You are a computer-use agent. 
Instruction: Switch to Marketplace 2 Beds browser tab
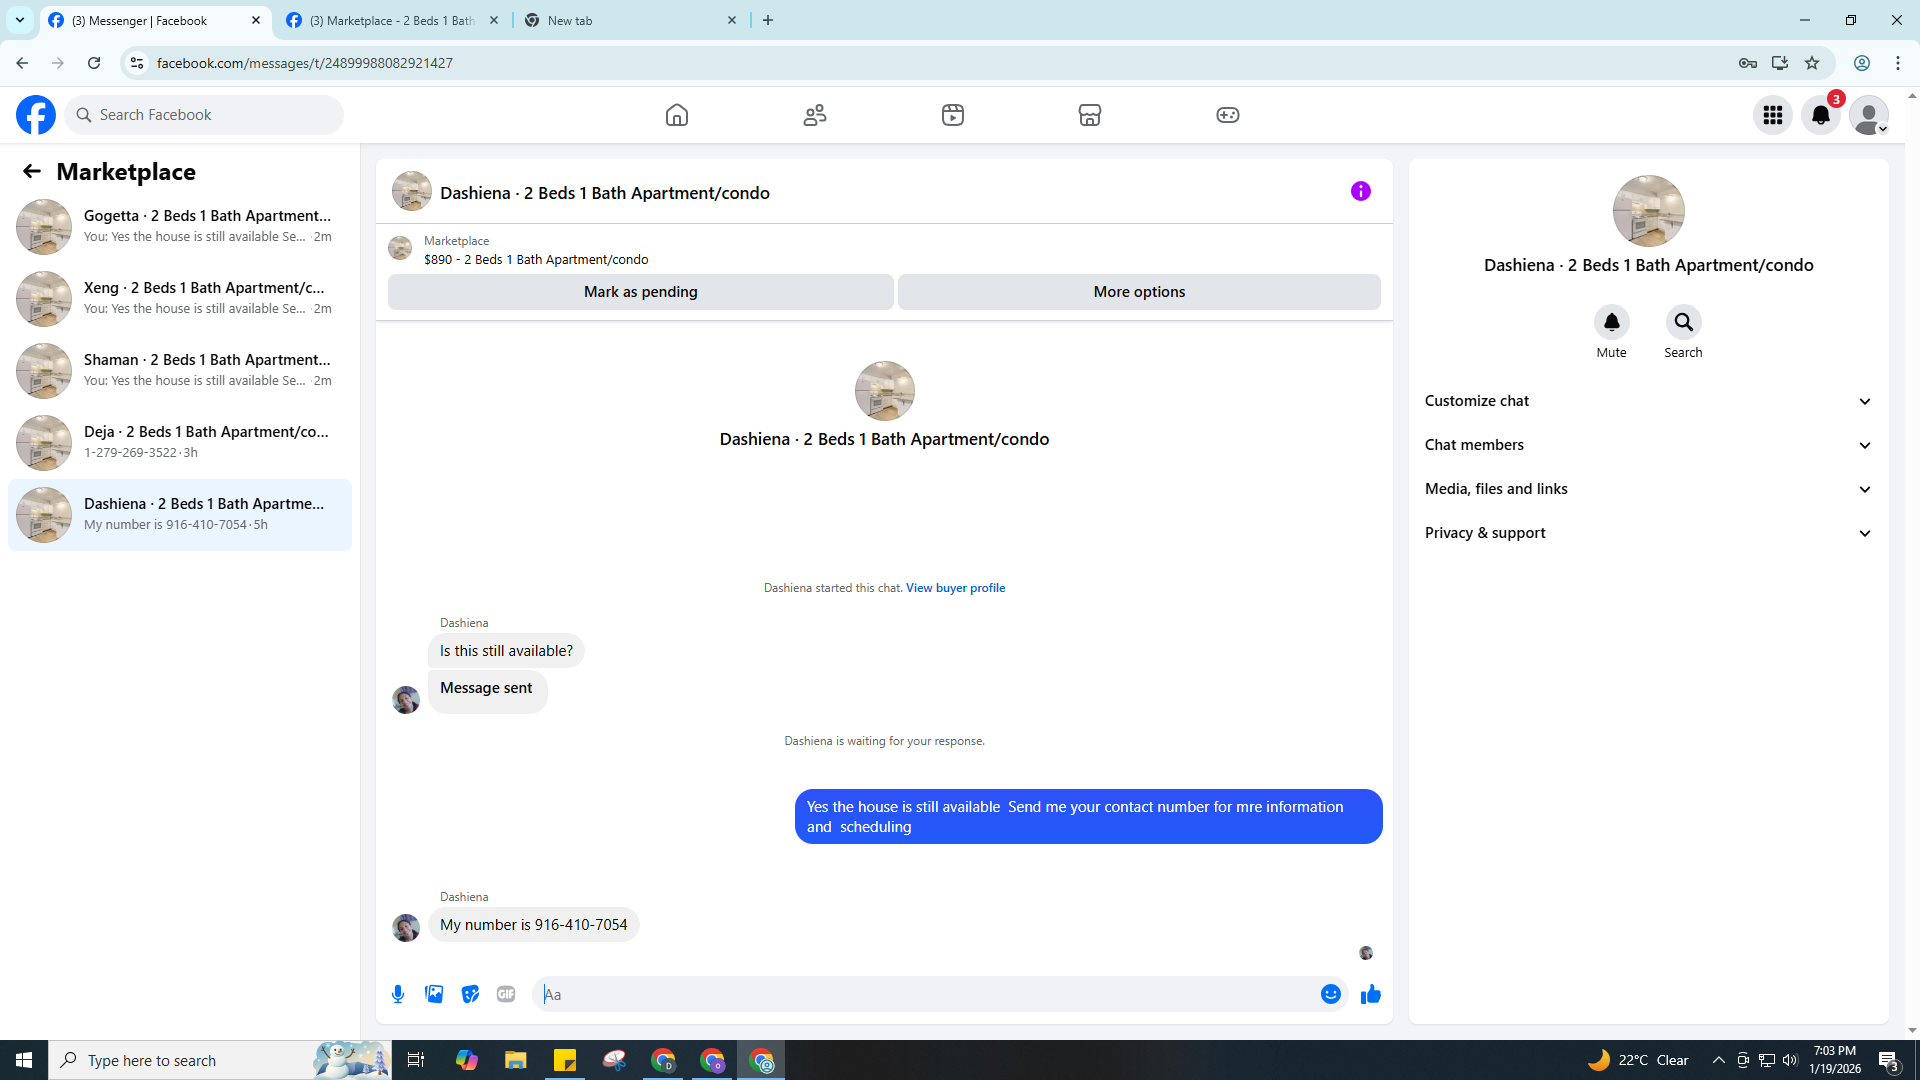click(x=392, y=20)
